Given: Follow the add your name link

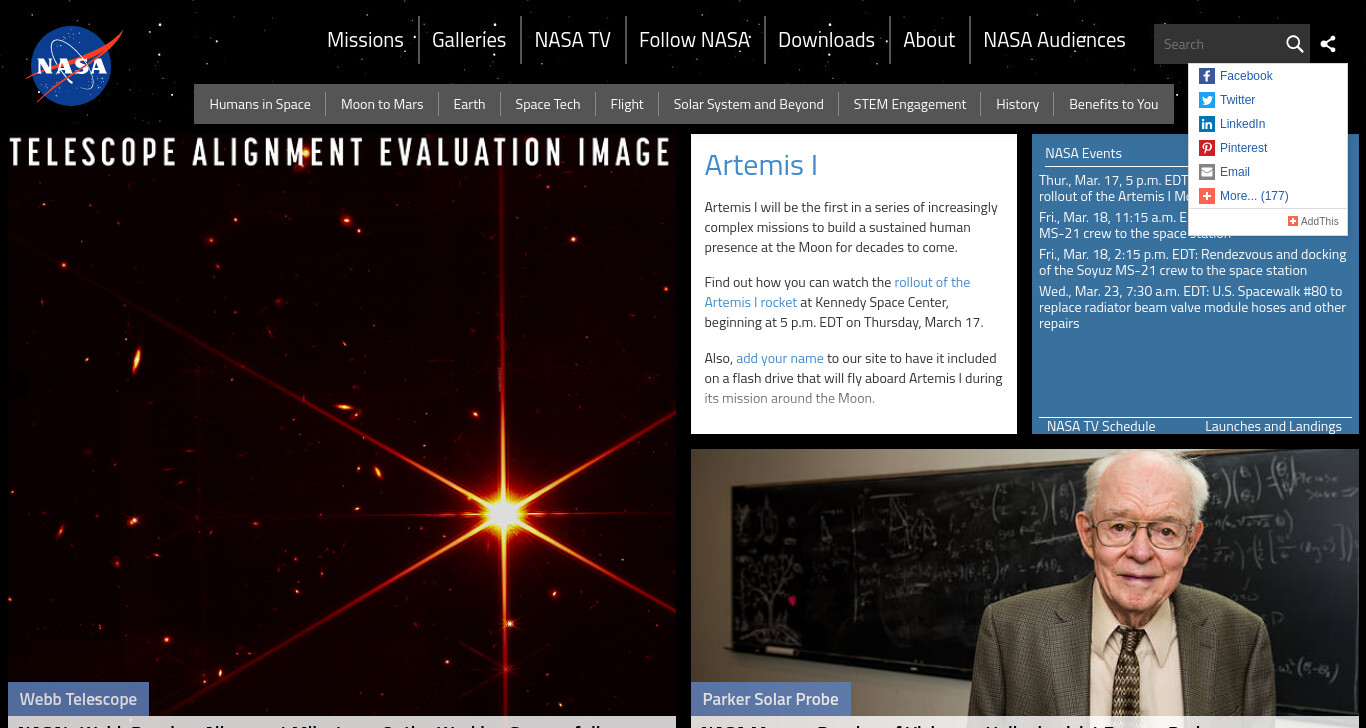Looking at the screenshot, I should coord(780,358).
